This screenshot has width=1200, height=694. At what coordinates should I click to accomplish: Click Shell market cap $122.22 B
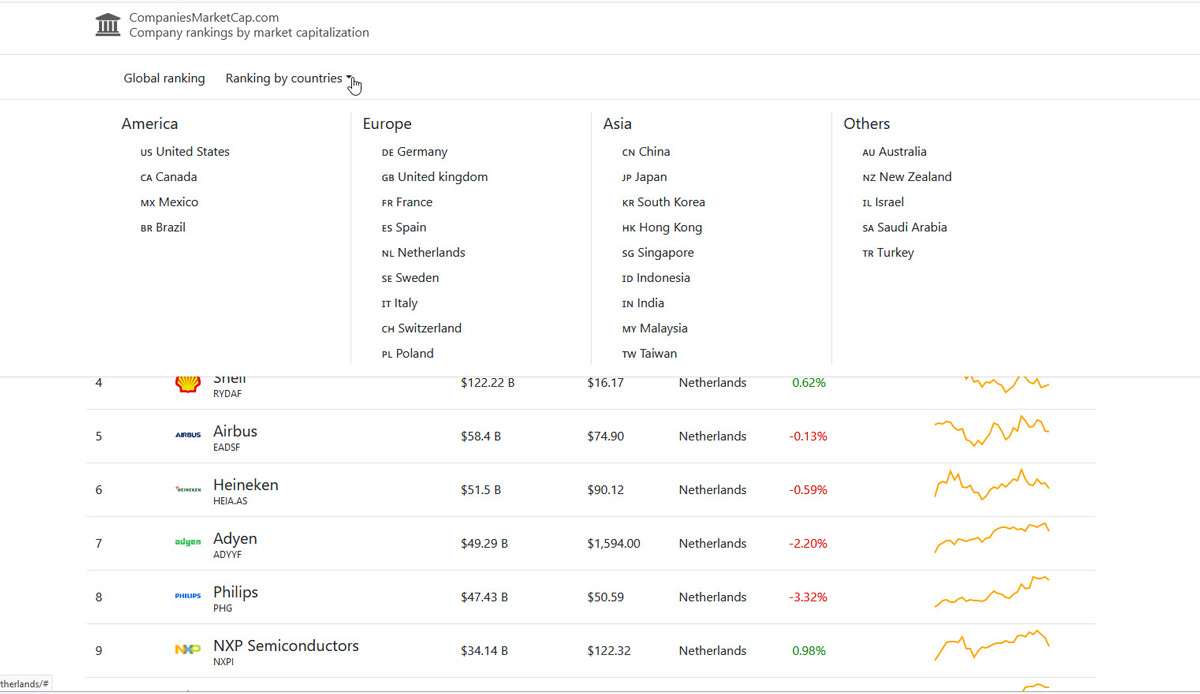click(x=487, y=383)
